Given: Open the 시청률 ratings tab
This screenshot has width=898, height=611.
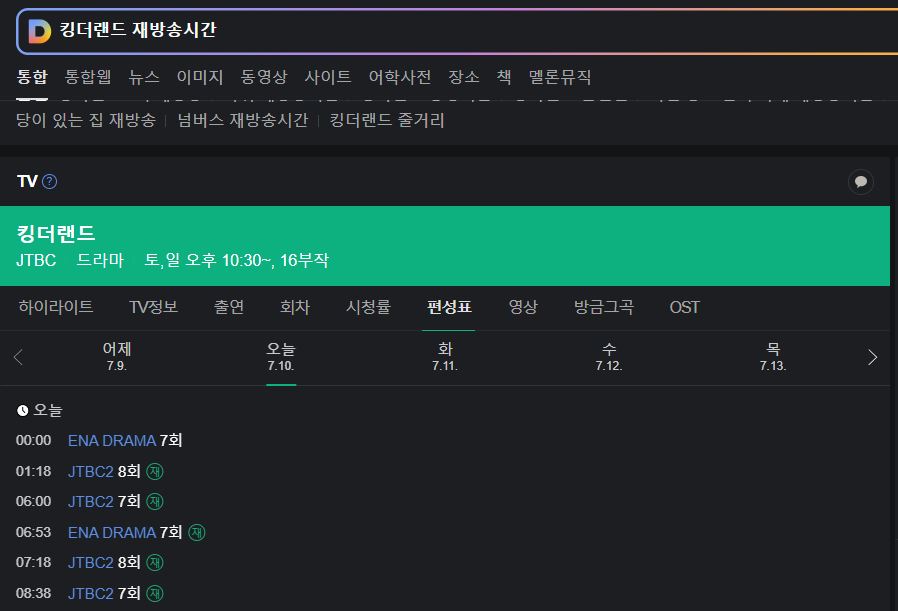Looking at the screenshot, I should pos(368,308).
